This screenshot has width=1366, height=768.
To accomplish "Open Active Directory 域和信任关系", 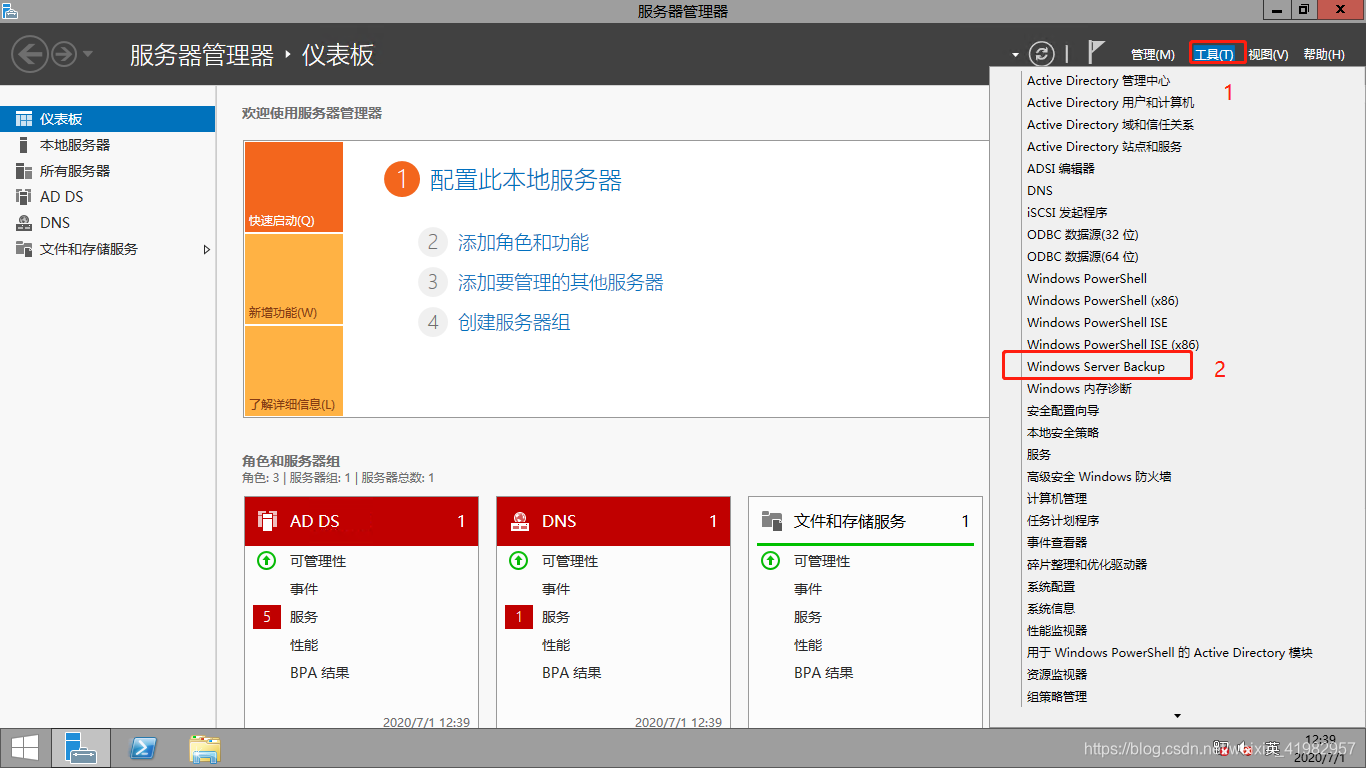I will click(1110, 125).
